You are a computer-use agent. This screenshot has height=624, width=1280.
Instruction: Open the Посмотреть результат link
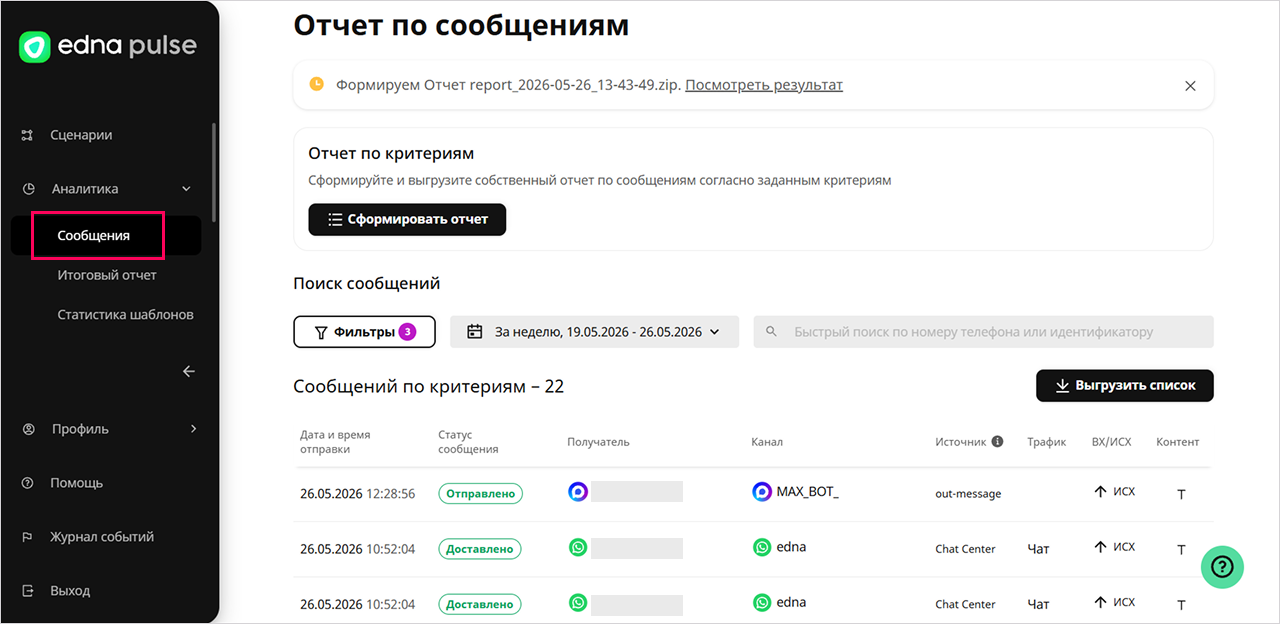(764, 85)
